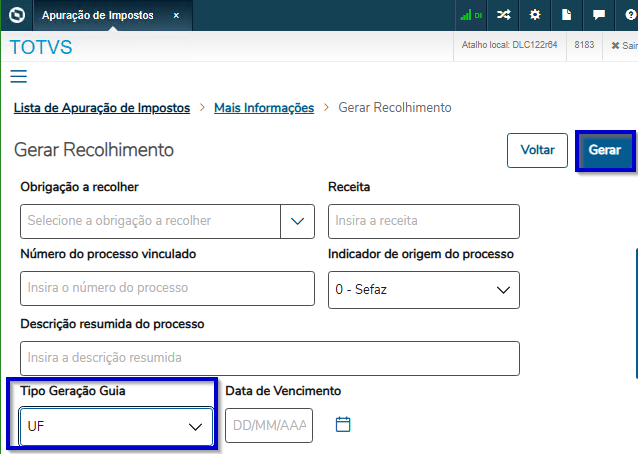
Task: Close the Apuração de Impostos tab
Action: 177,16
